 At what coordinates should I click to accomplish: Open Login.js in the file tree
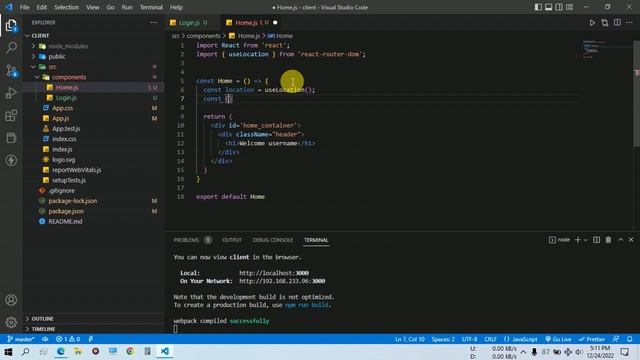pyautogui.click(x=66, y=98)
